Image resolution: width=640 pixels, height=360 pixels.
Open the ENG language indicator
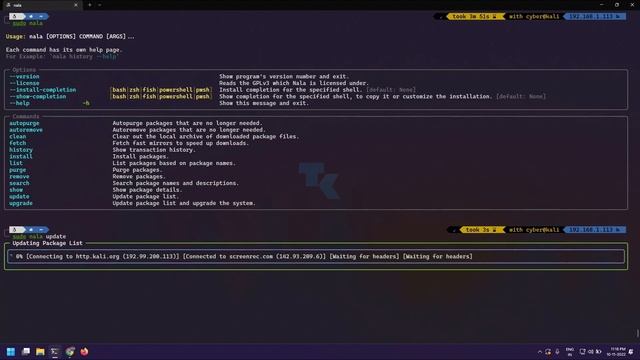(x=570, y=351)
